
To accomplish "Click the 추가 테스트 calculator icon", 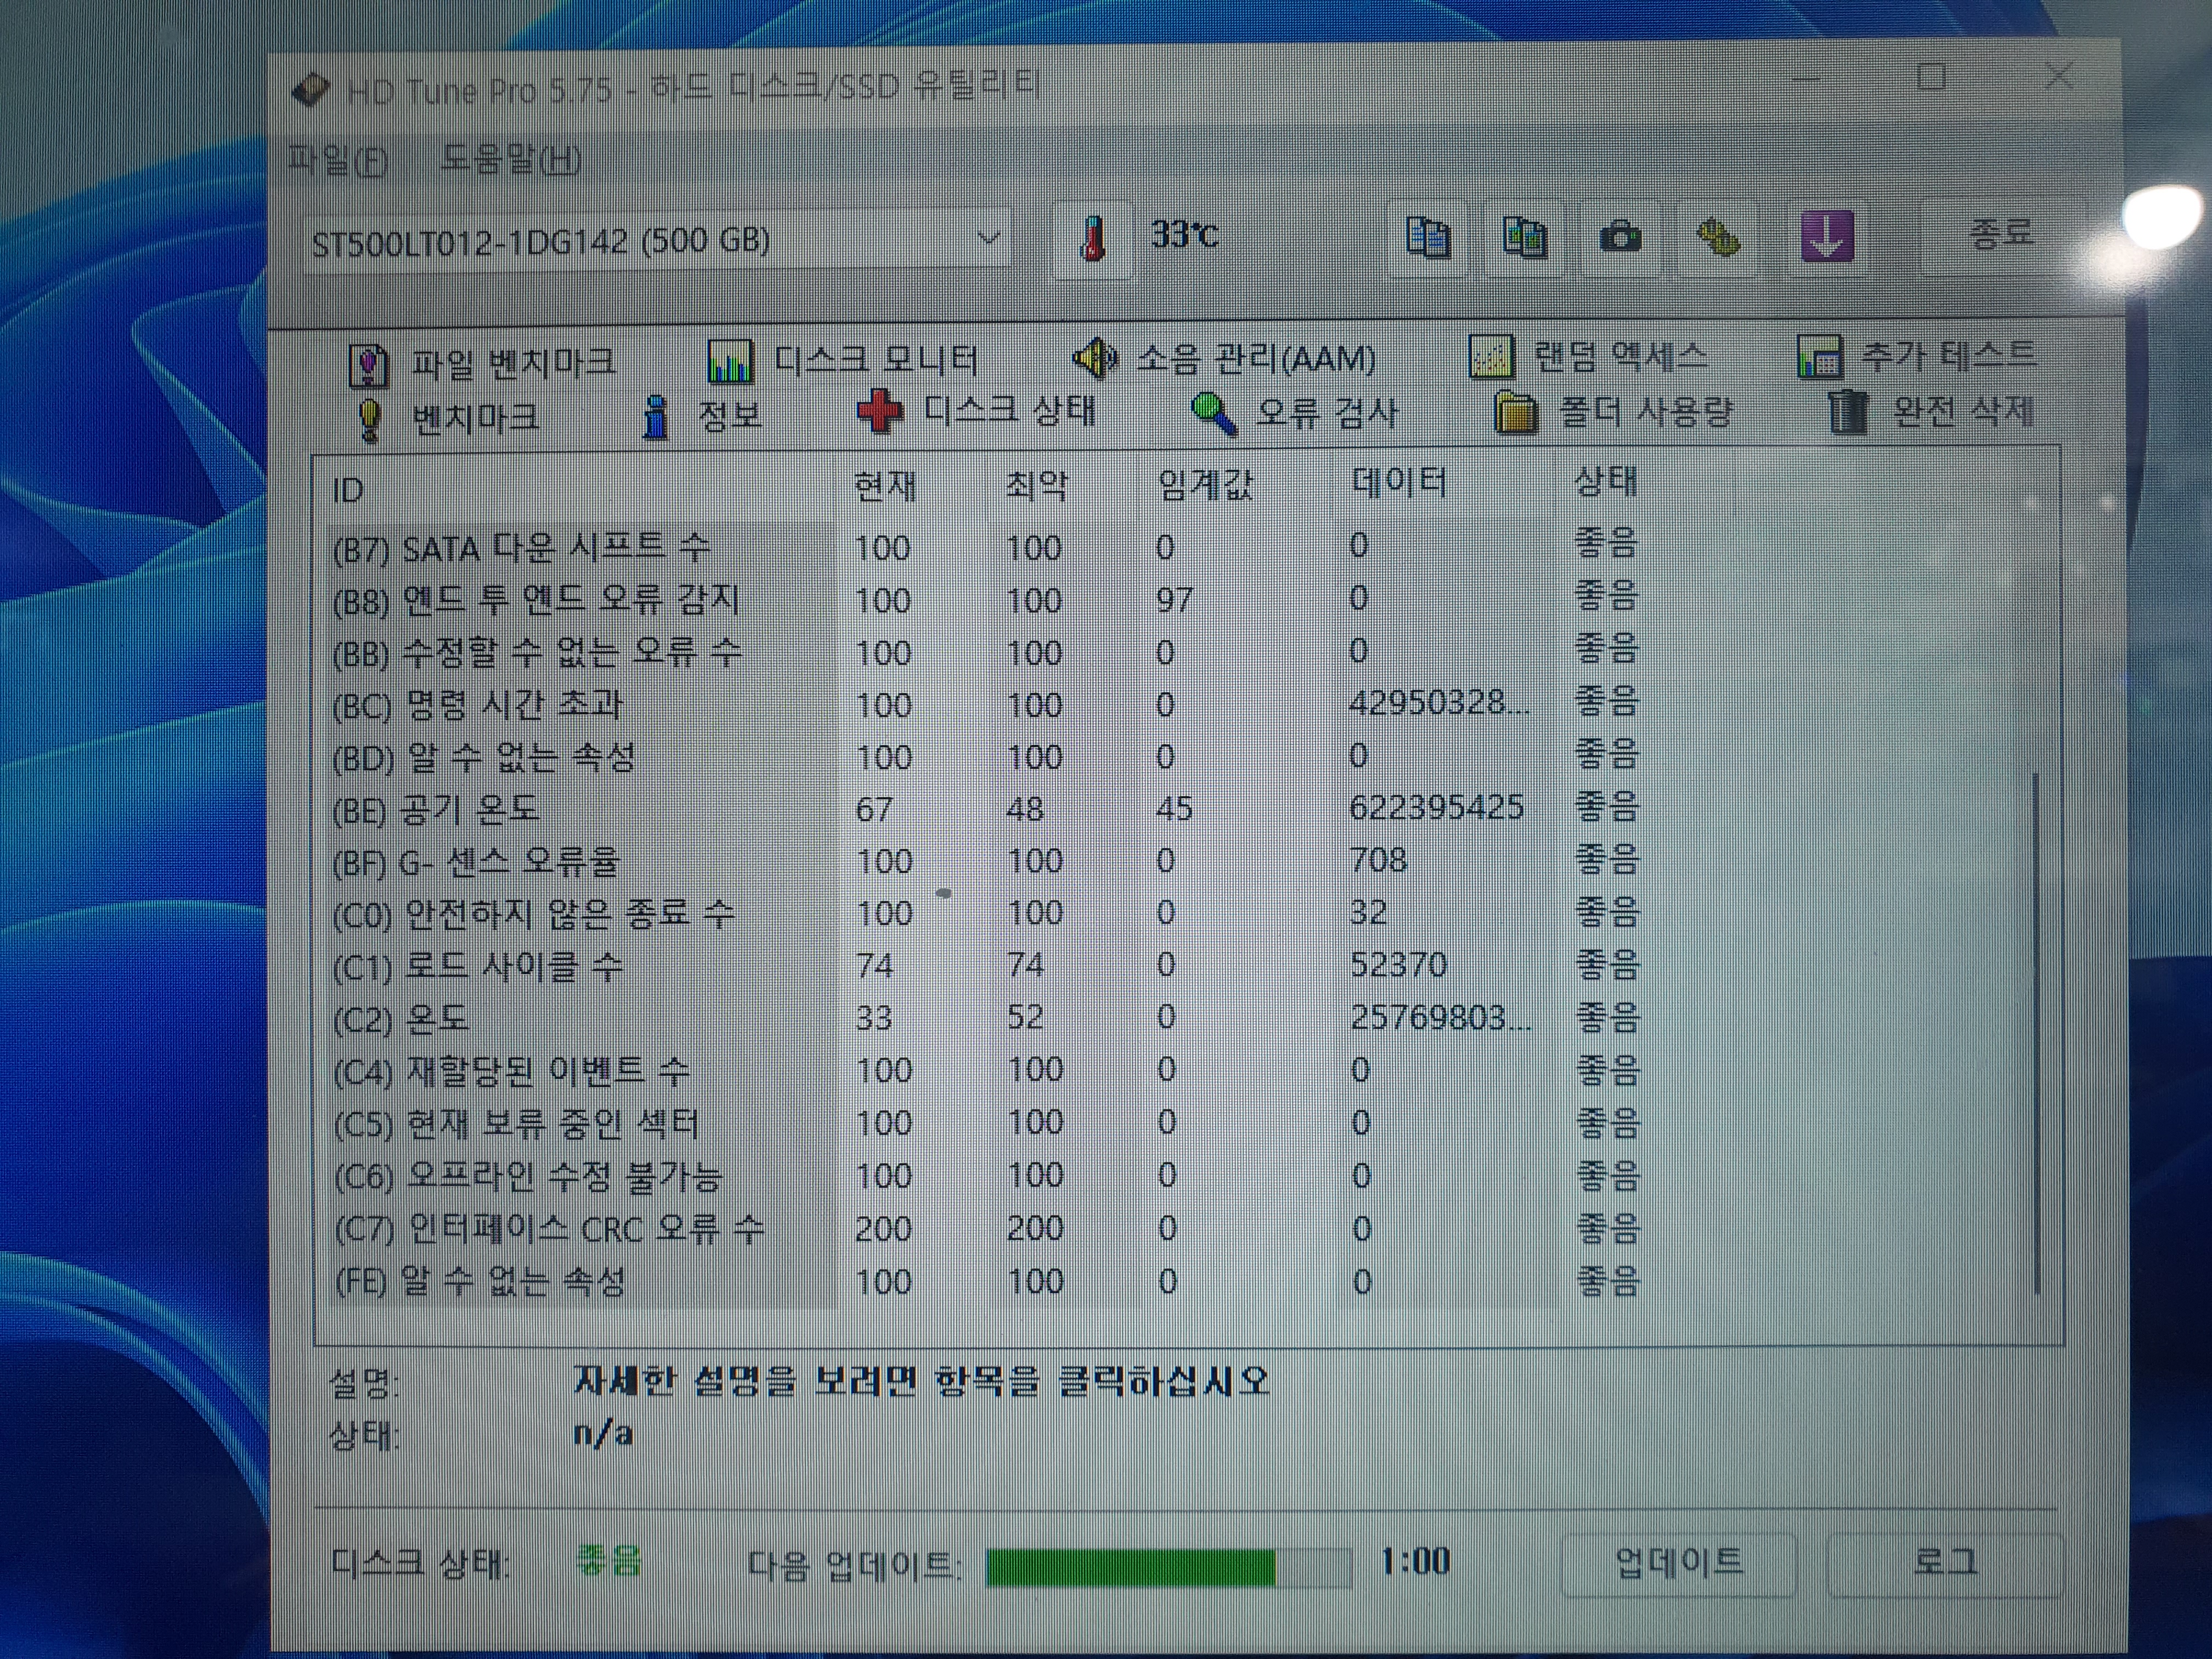I will click(x=1820, y=356).
